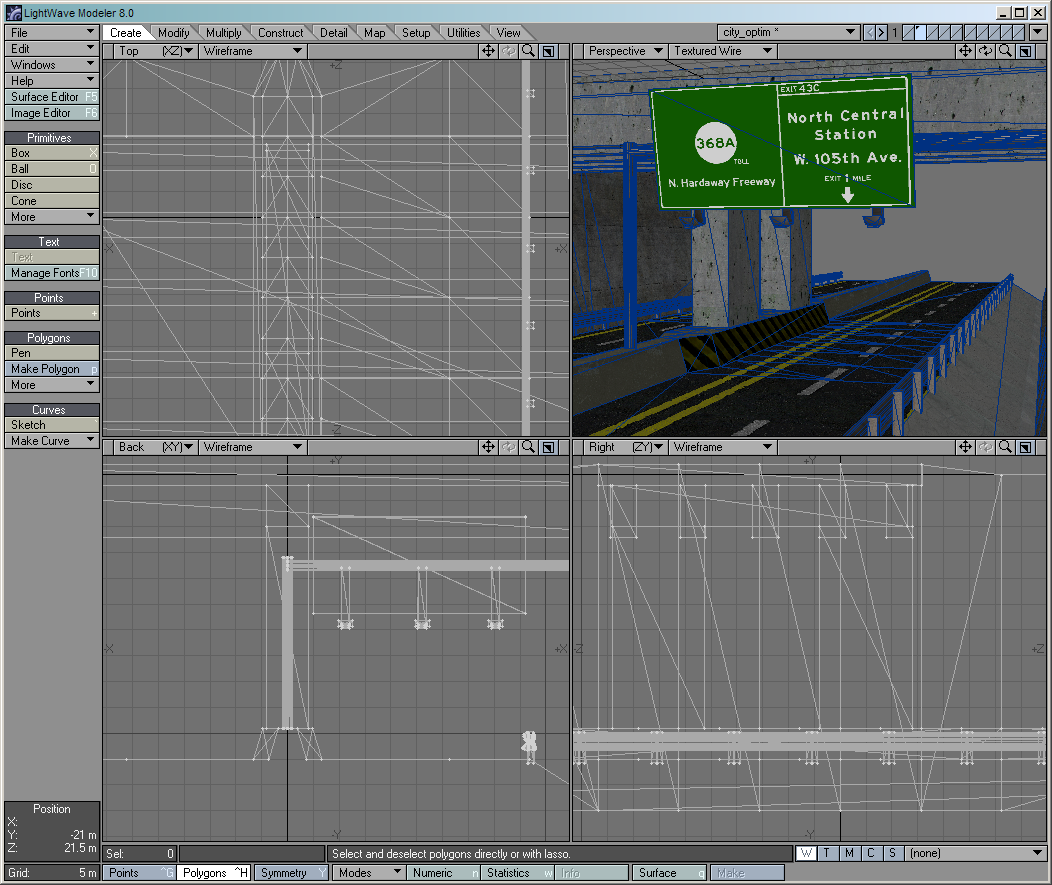1052x885 pixels.
Task: Switch to the Construct tab
Action: (280, 33)
